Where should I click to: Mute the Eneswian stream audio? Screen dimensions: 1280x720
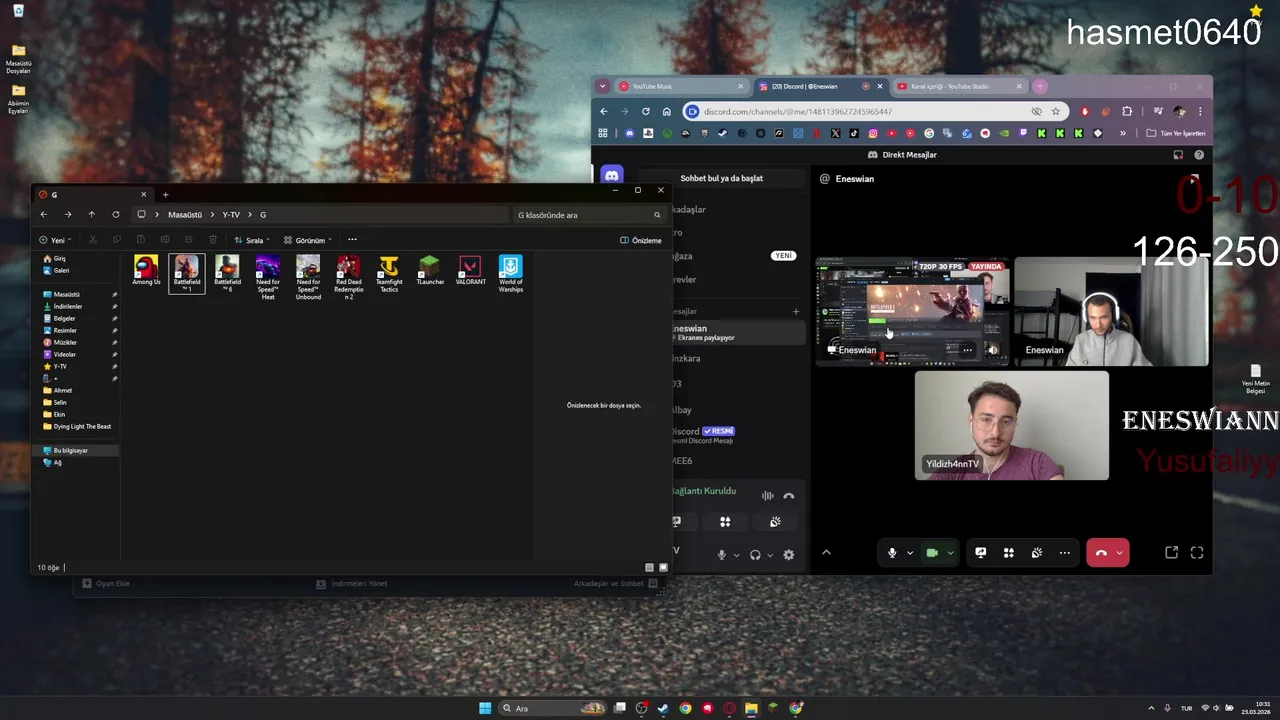[x=993, y=350]
